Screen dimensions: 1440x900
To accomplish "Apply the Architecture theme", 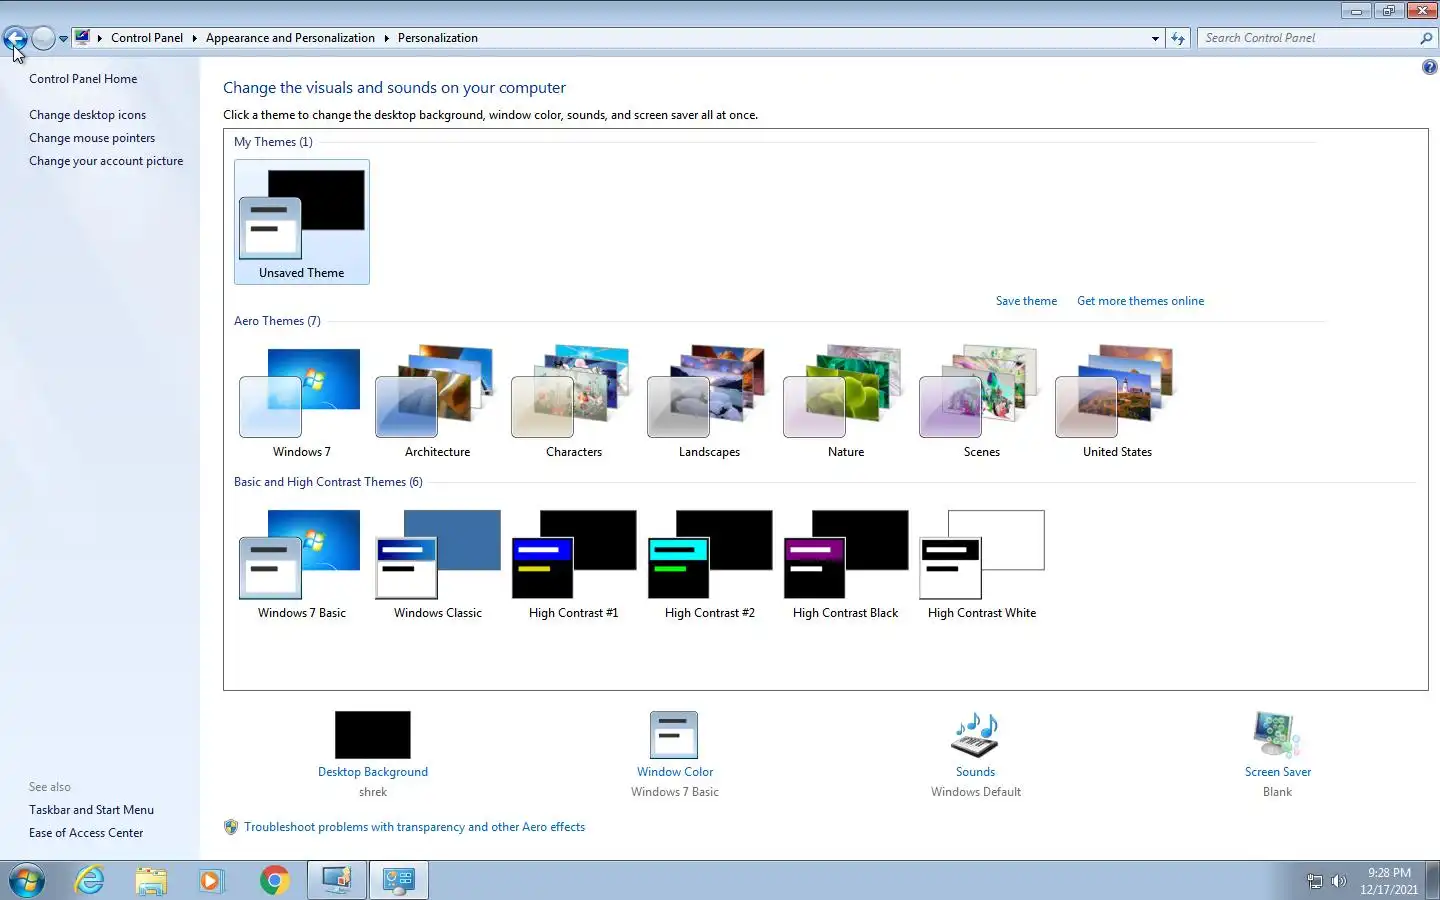I will (437, 402).
